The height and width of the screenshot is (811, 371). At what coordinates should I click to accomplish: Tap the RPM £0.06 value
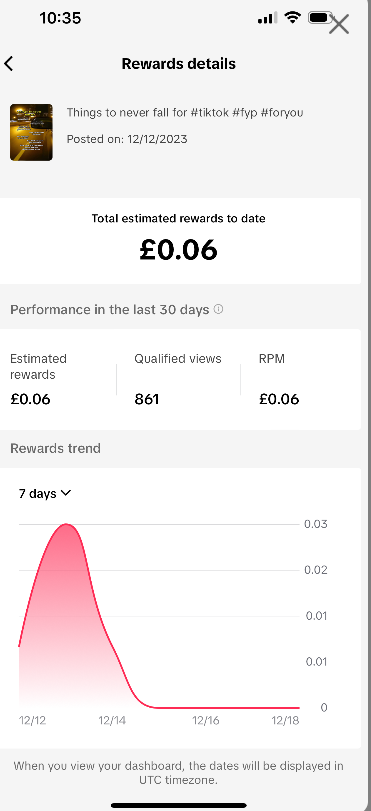coord(279,399)
